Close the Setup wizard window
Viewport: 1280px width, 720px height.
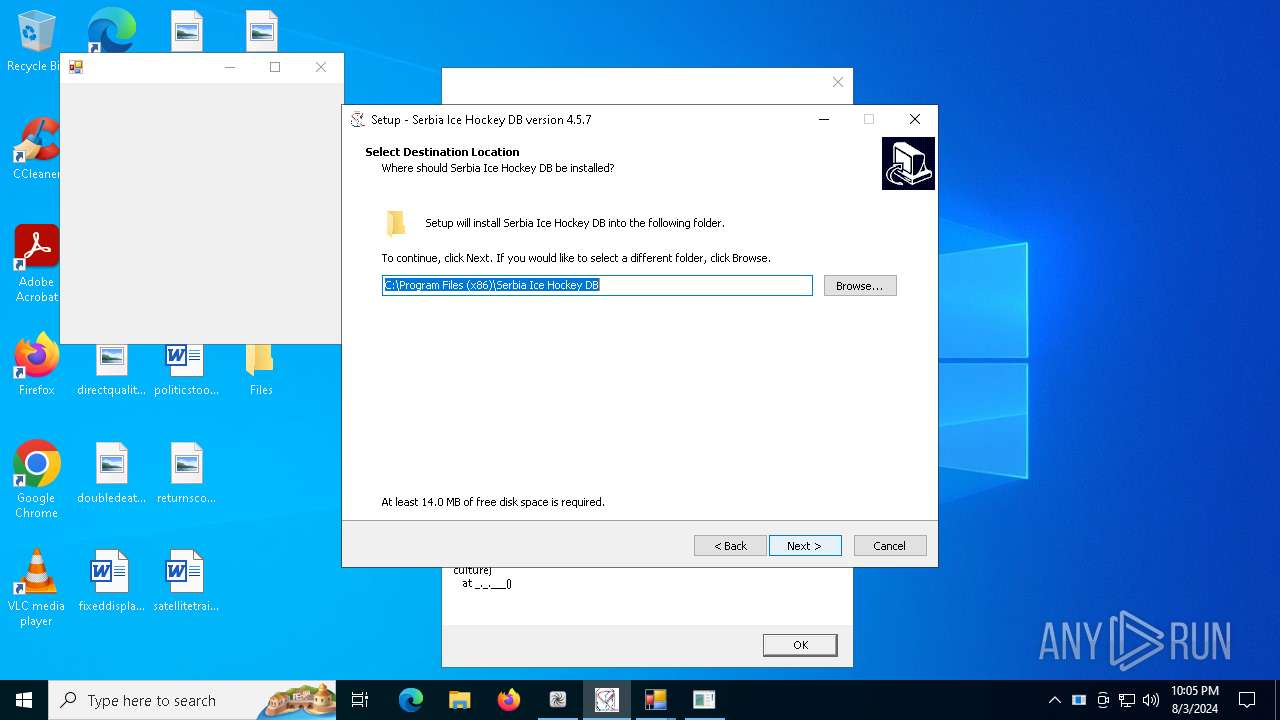(914, 119)
